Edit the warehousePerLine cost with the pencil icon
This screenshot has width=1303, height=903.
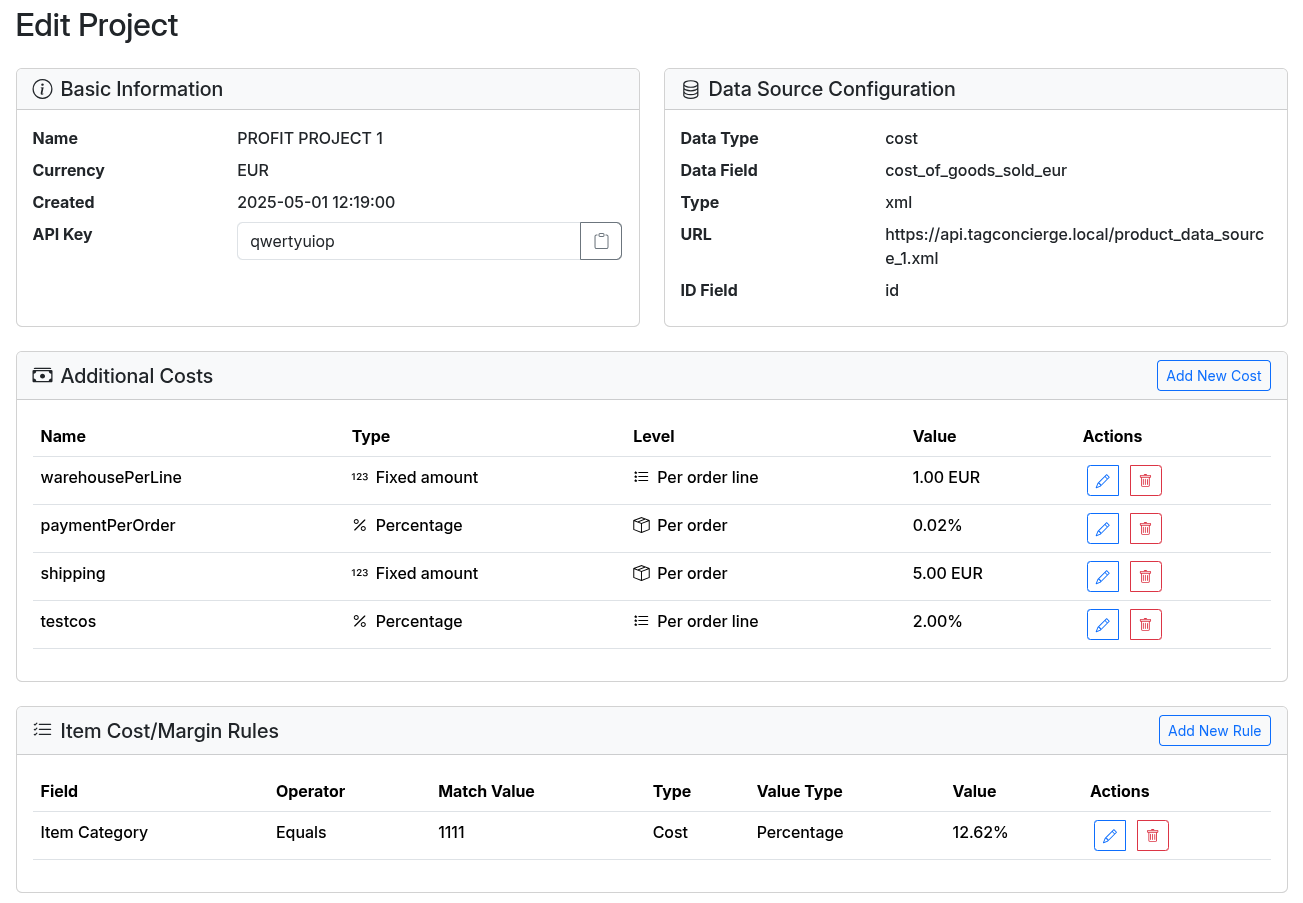coord(1102,480)
